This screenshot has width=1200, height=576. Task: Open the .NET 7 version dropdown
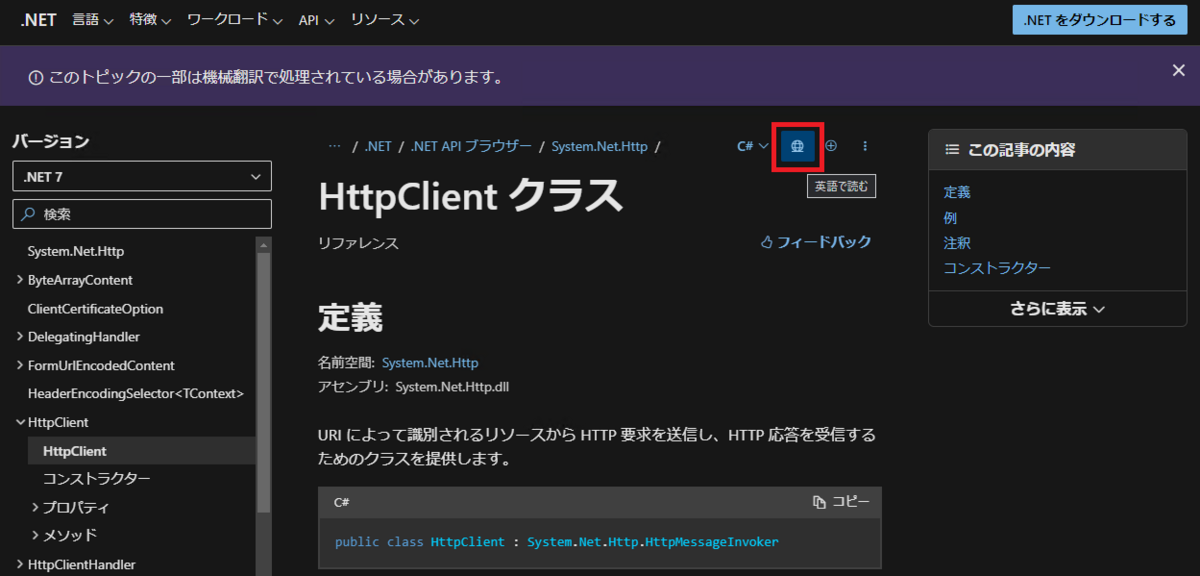(142, 177)
